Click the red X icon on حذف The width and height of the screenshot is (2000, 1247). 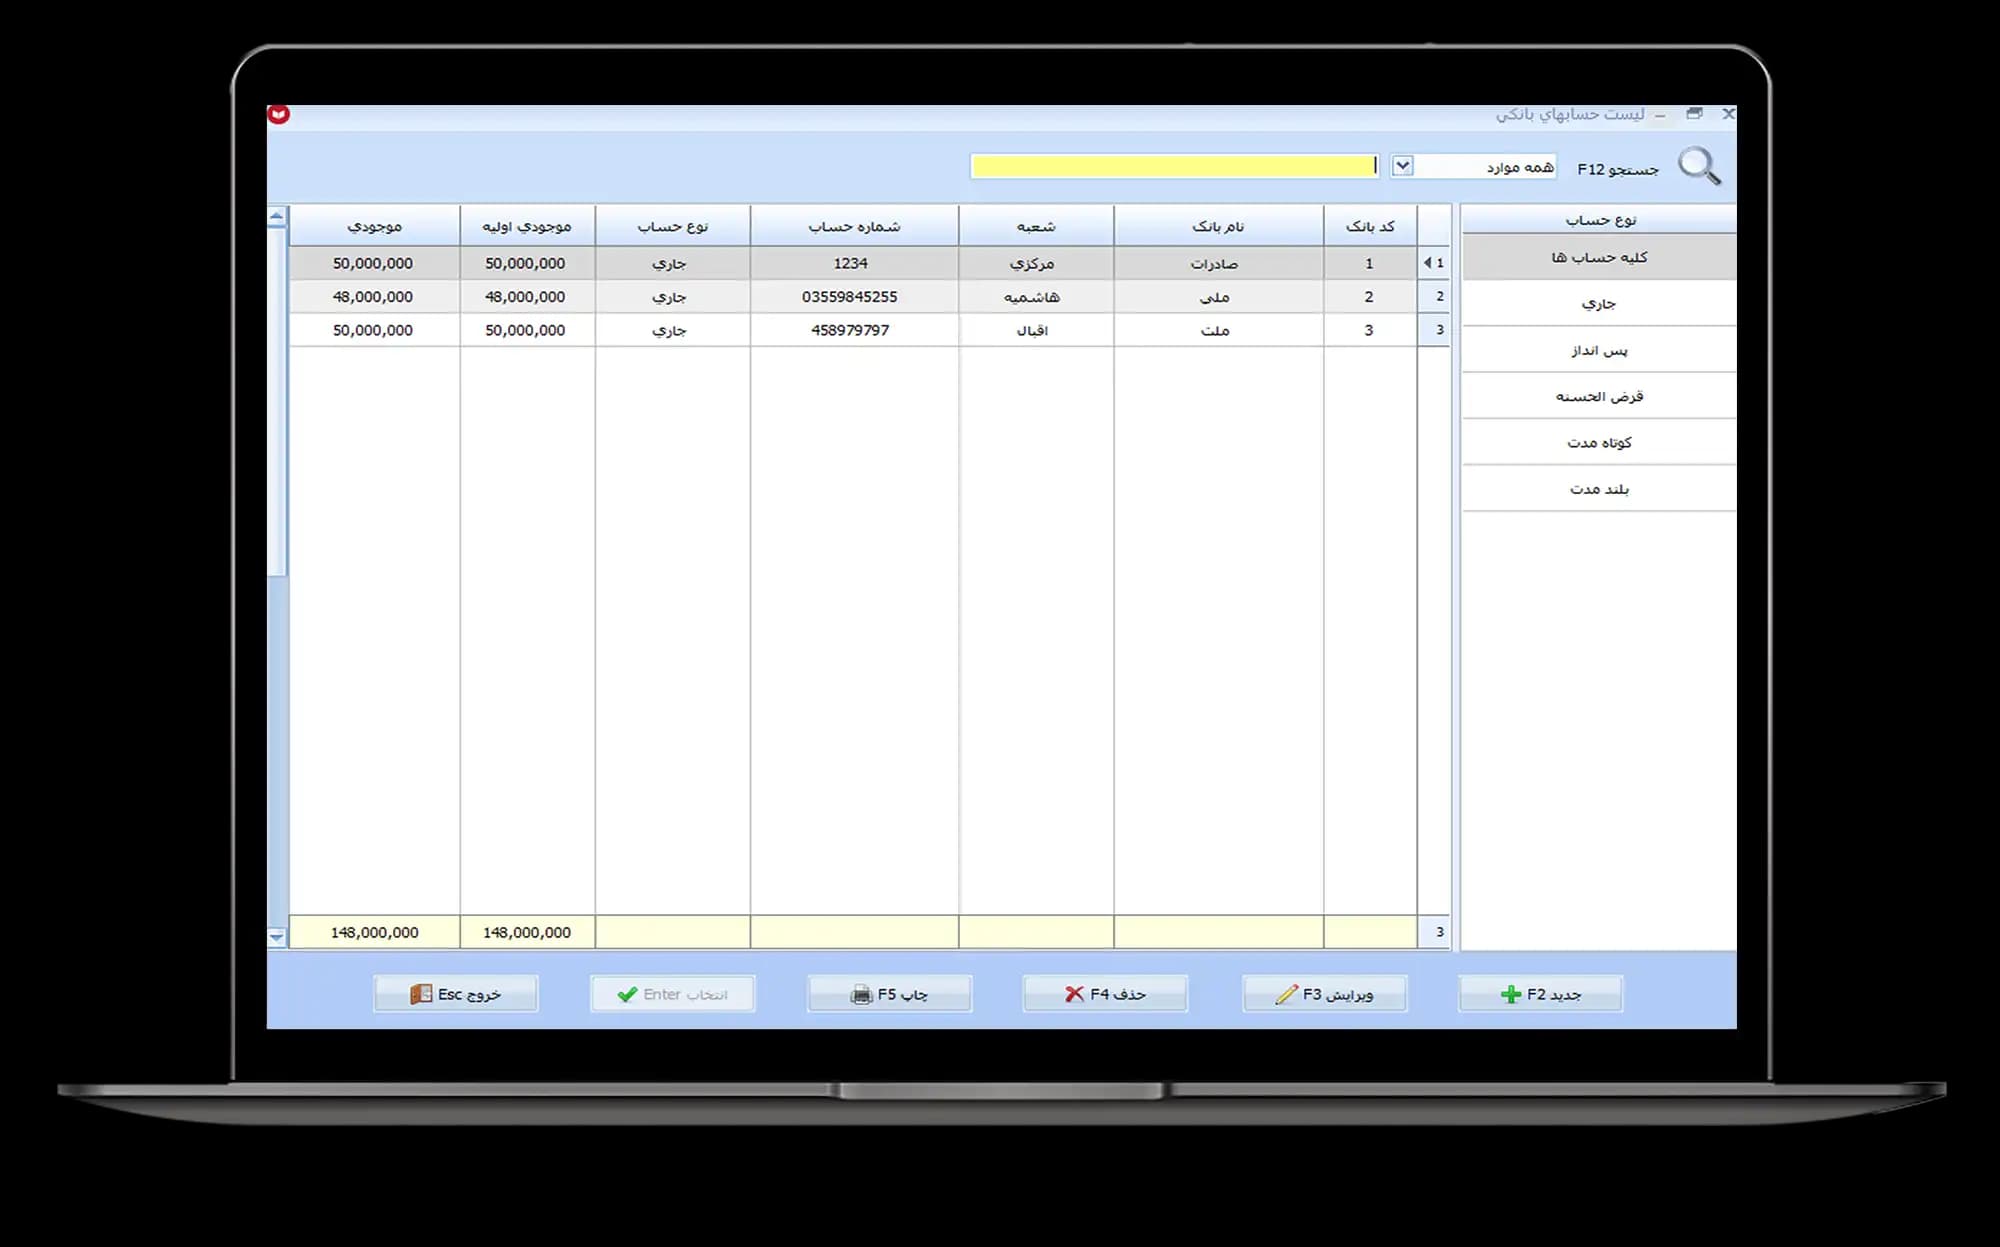tap(1074, 994)
